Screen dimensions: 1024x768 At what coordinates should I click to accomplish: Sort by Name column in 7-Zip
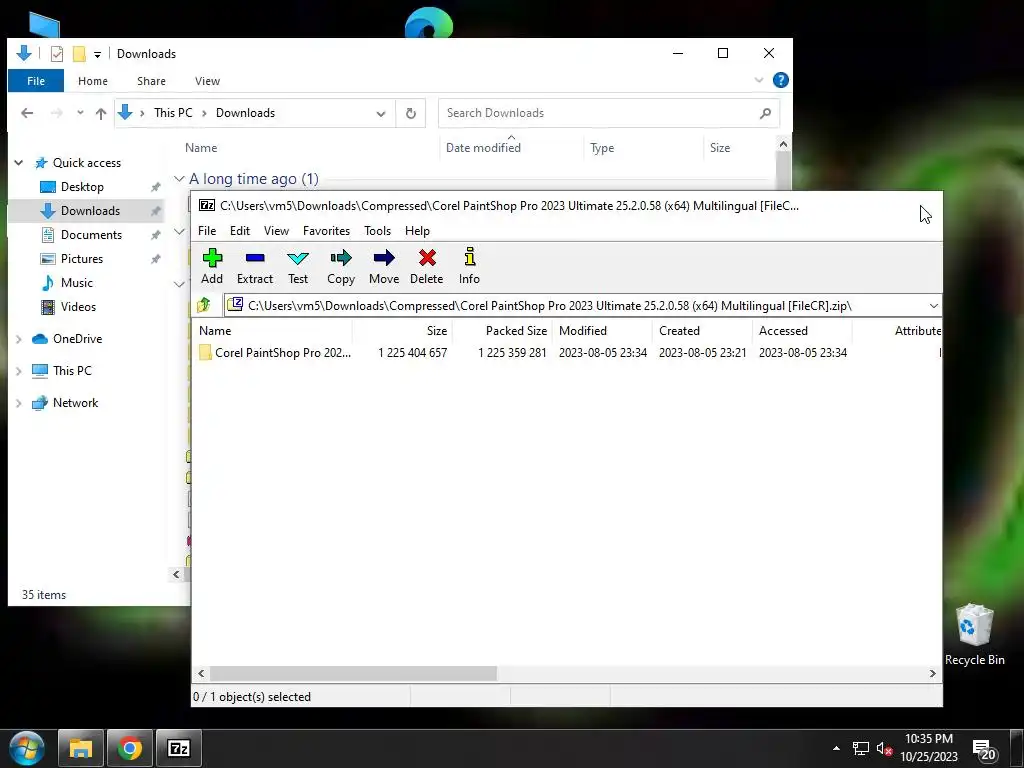(x=273, y=330)
